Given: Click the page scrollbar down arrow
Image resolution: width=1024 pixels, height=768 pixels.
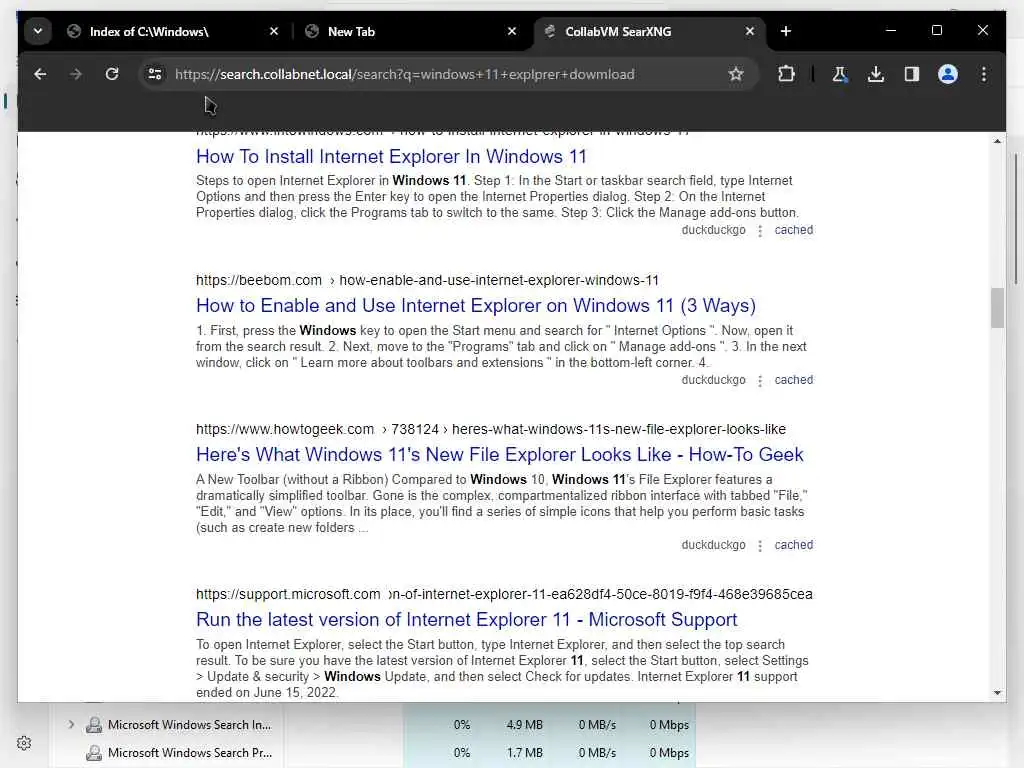Looking at the screenshot, I should pos(997,693).
